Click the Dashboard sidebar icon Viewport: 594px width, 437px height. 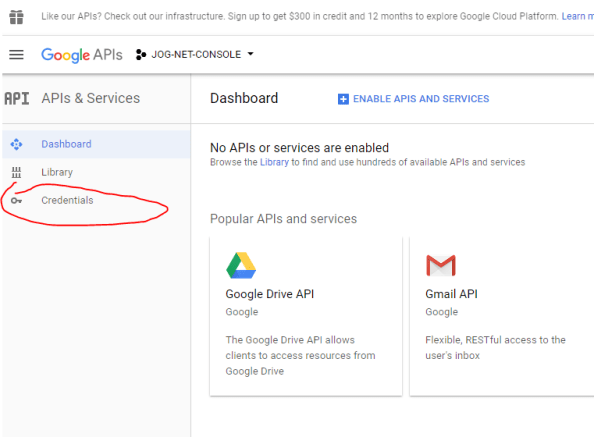16,144
